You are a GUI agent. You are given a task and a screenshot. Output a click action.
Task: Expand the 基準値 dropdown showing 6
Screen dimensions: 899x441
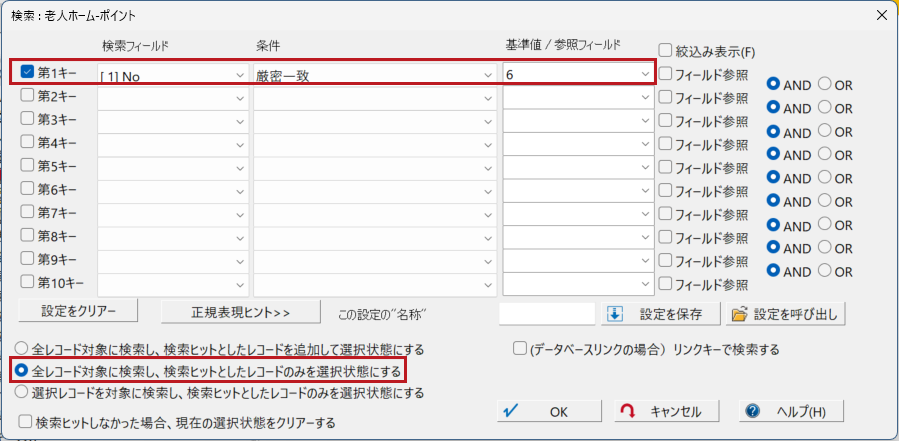tap(644, 74)
